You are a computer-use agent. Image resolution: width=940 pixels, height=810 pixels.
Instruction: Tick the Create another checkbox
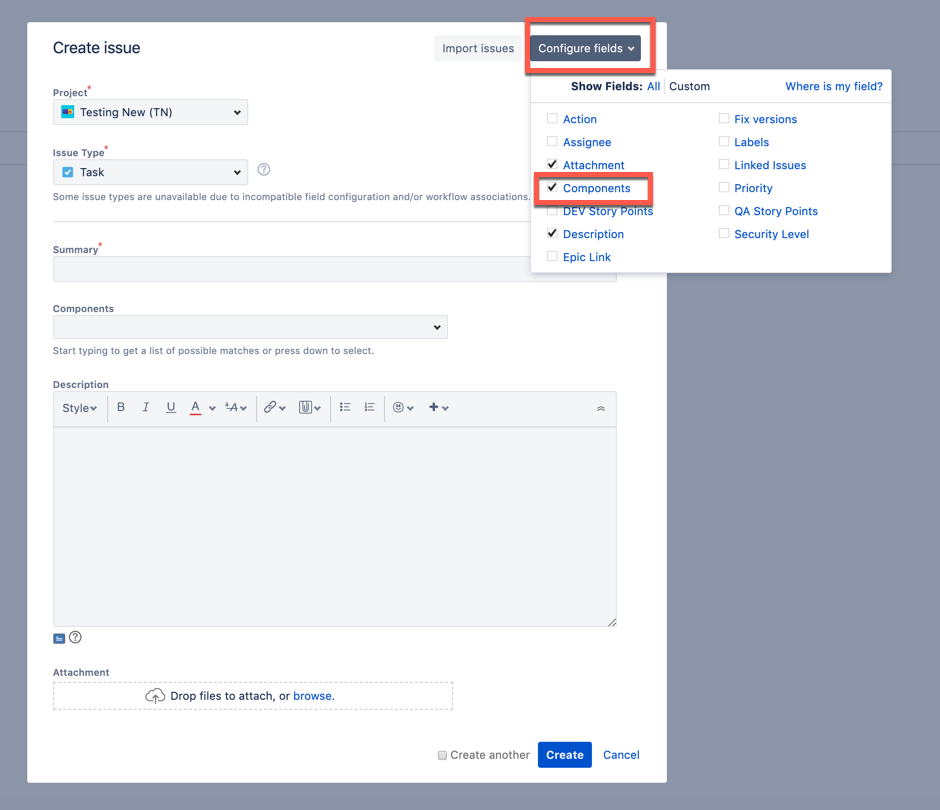coord(442,755)
